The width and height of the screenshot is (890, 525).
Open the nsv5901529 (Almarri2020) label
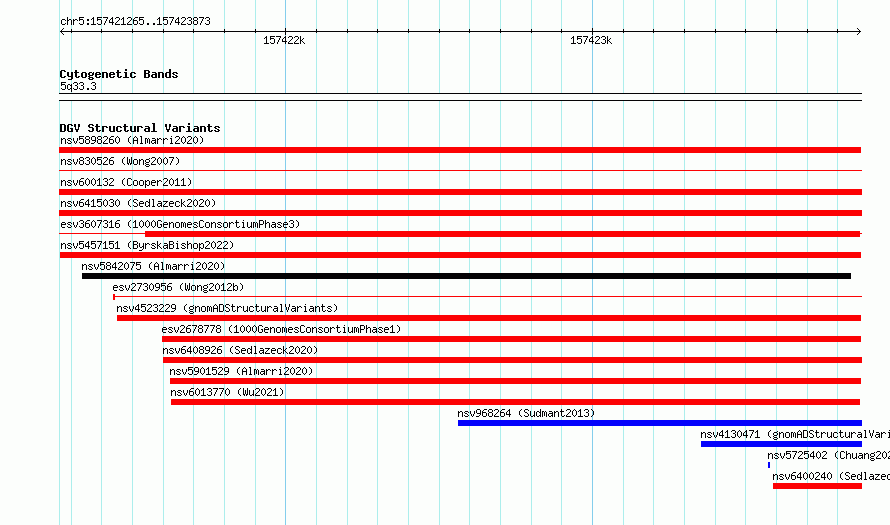click(x=241, y=371)
